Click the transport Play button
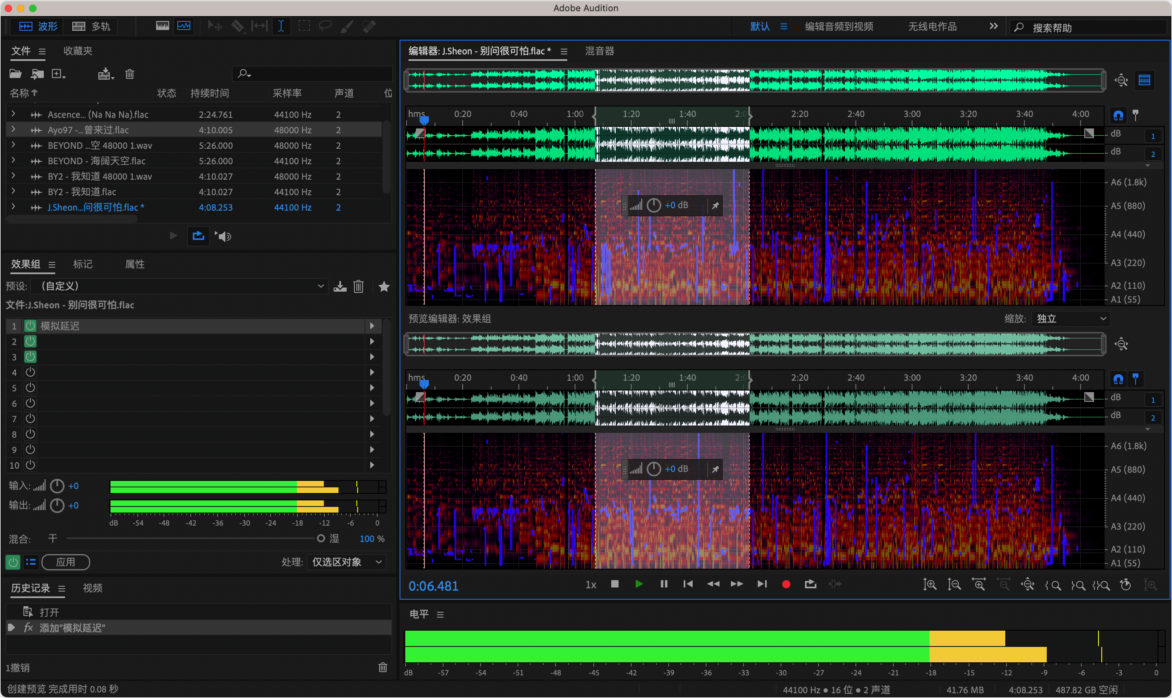 639,584
